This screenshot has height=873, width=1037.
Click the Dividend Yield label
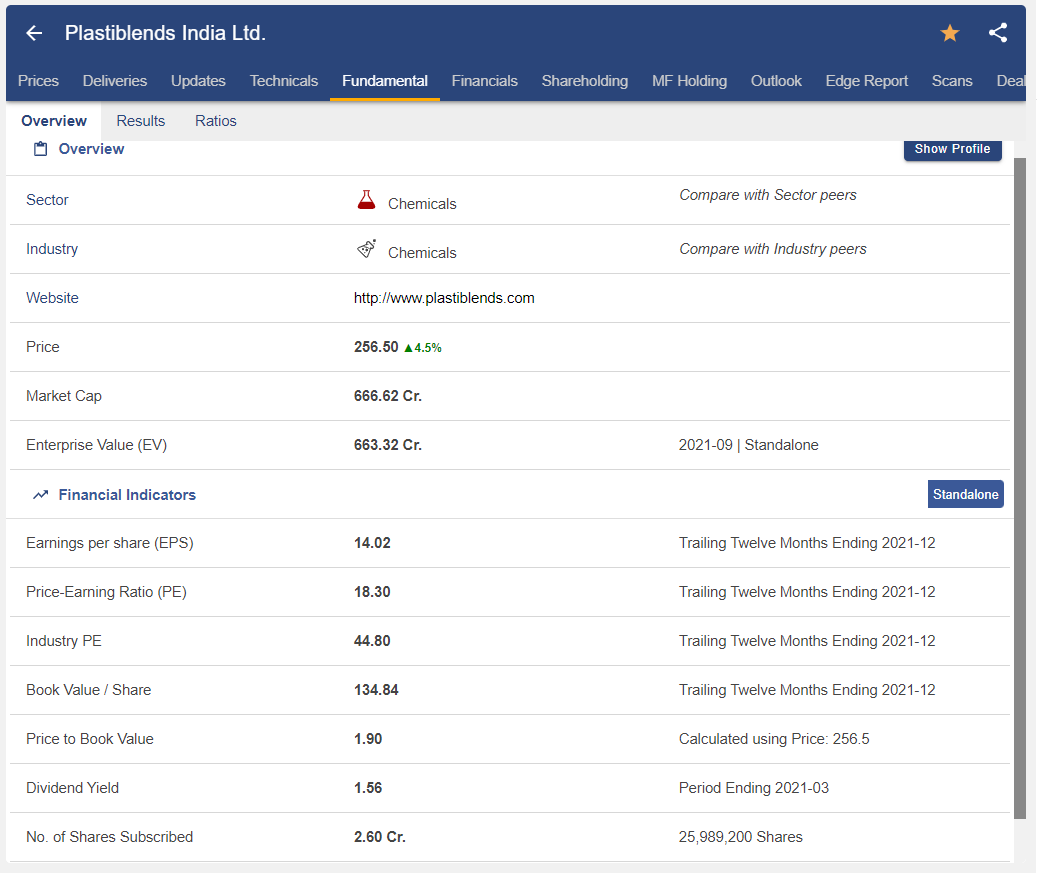pyautogui.click(x=73, y=788)
